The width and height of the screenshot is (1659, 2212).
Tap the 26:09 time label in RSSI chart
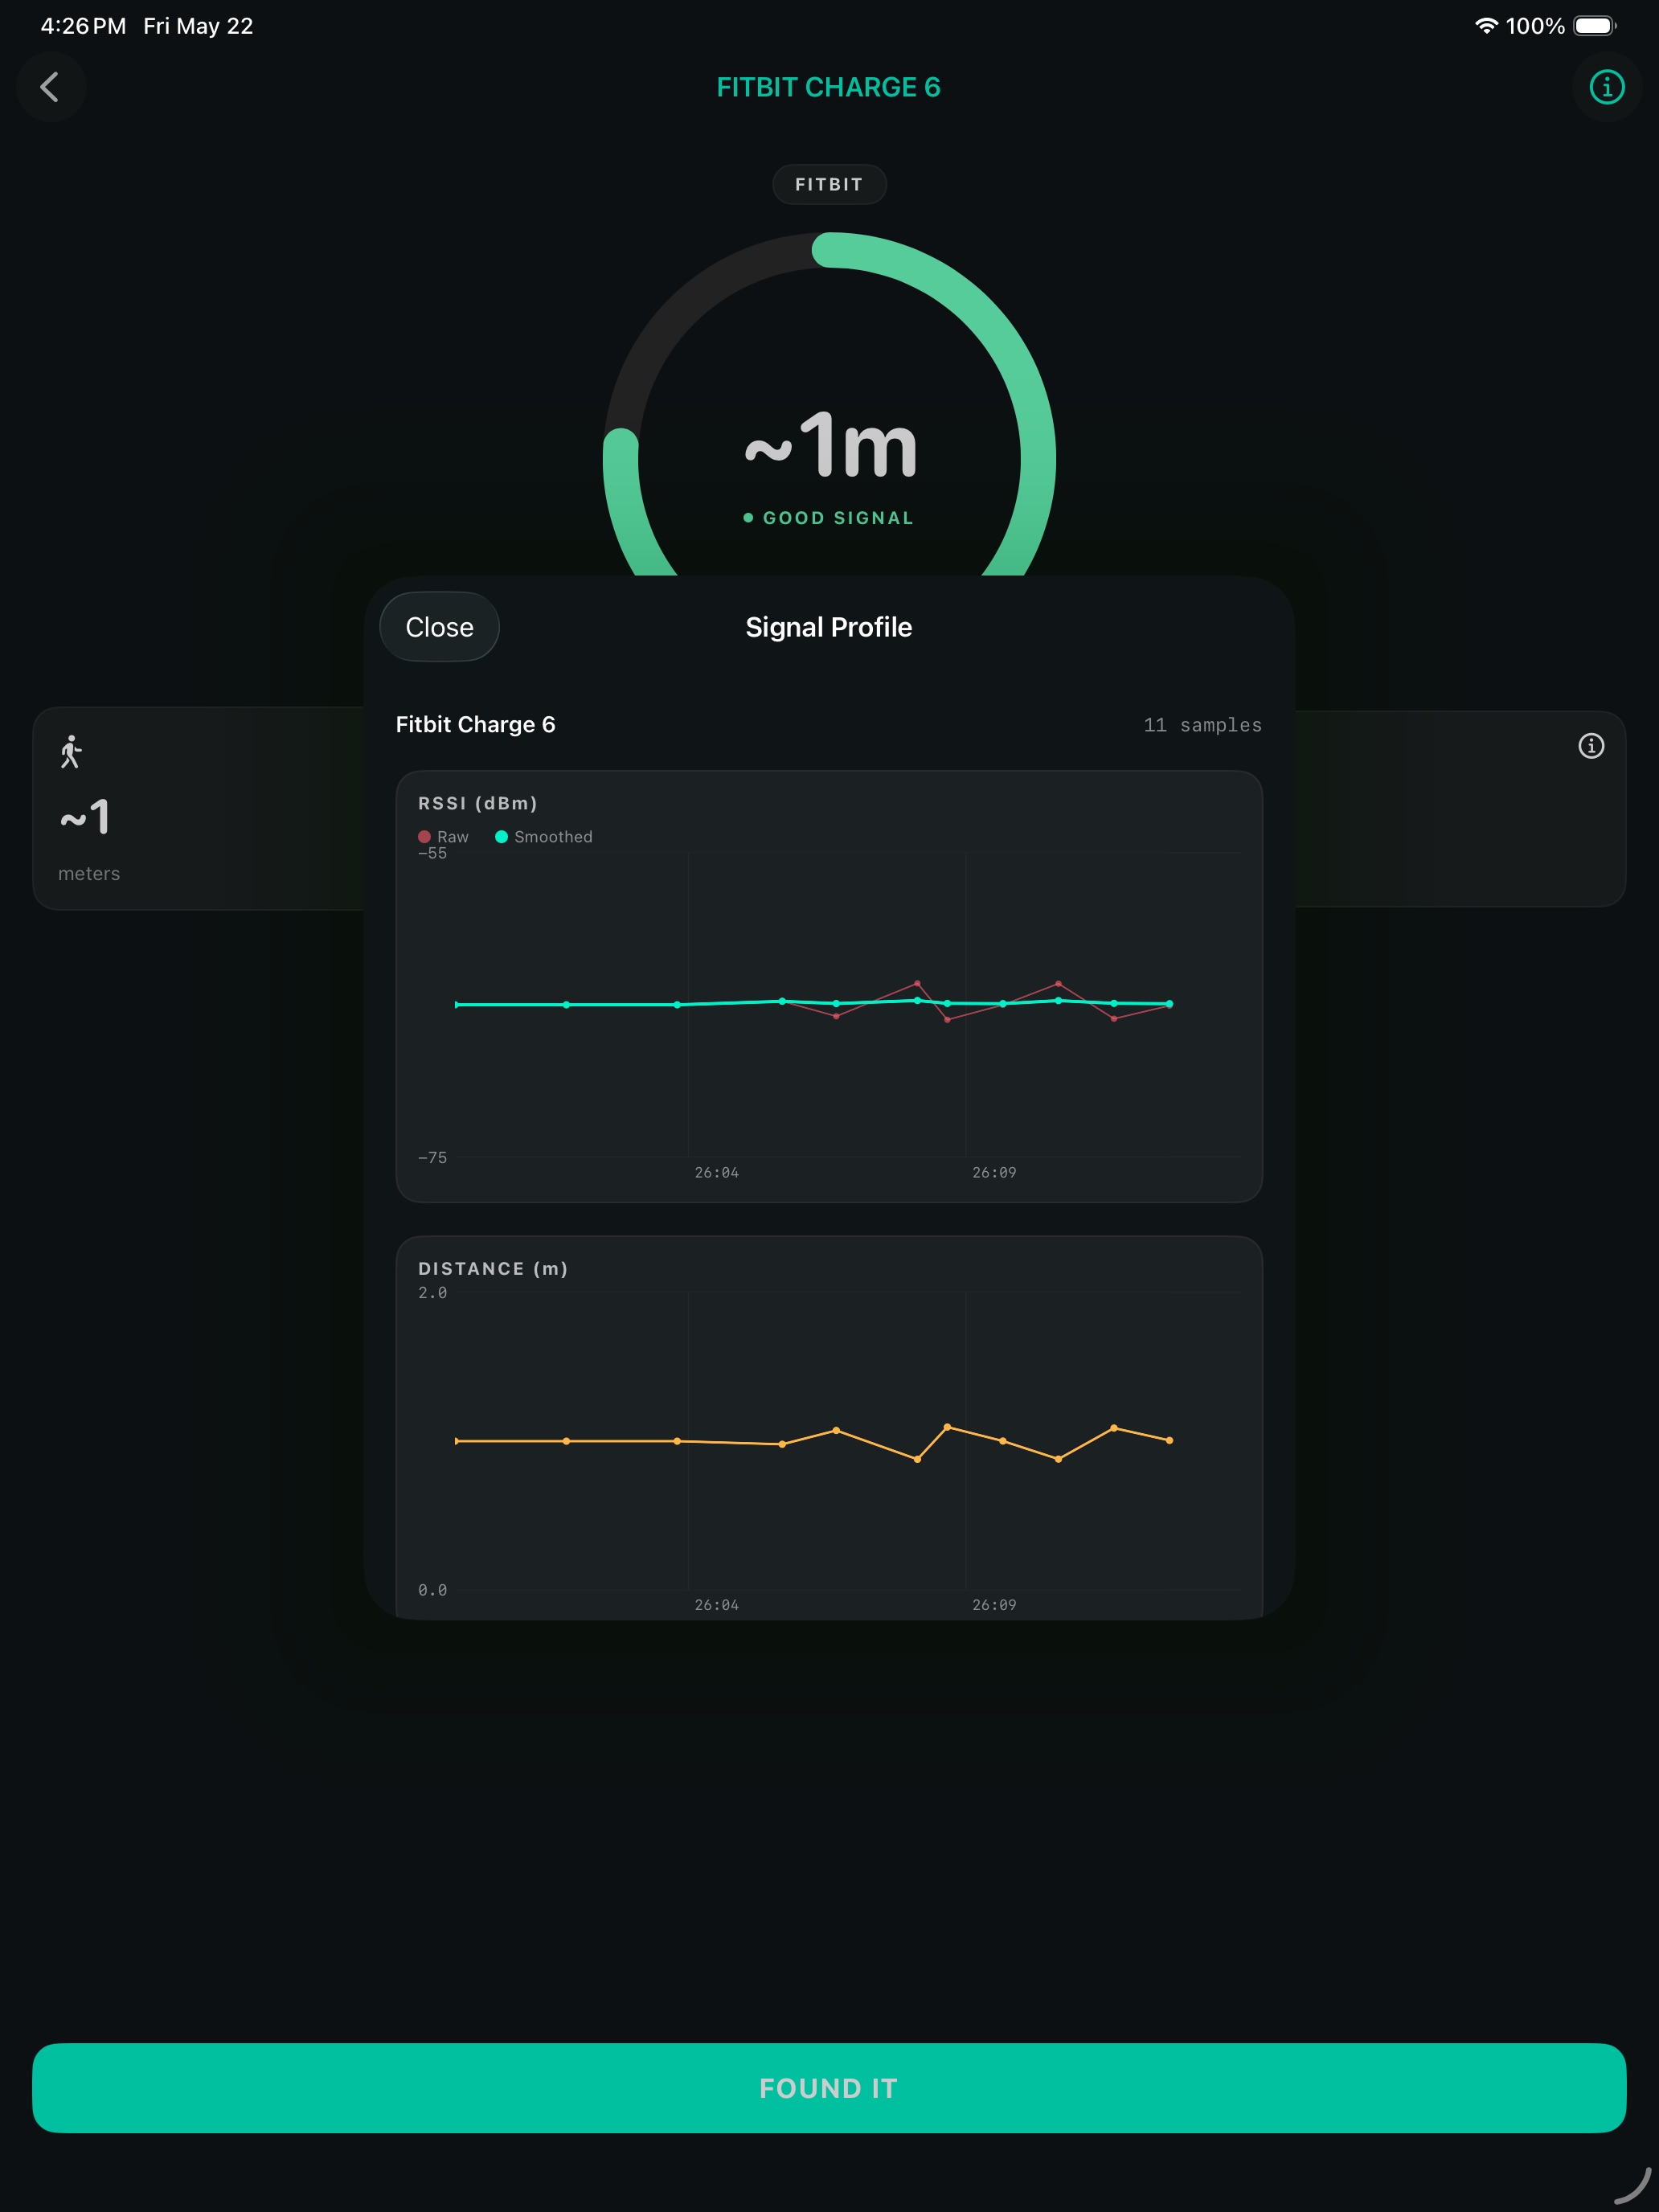tap(994, 1173)
